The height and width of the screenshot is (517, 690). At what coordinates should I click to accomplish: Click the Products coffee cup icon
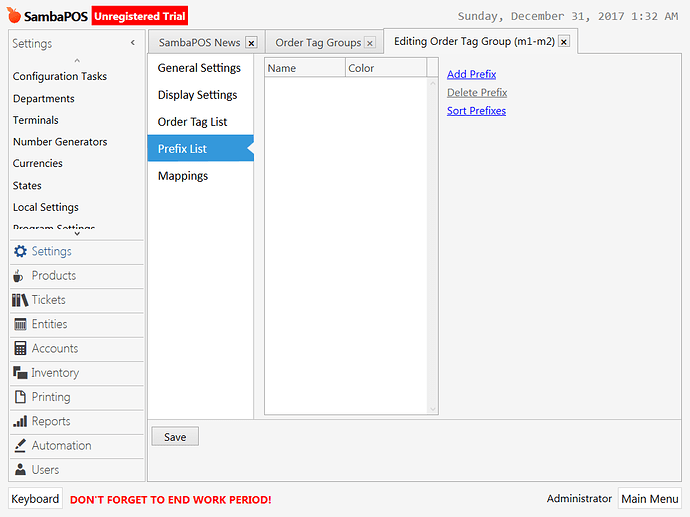pyautogui.click(x=18, y=276)
